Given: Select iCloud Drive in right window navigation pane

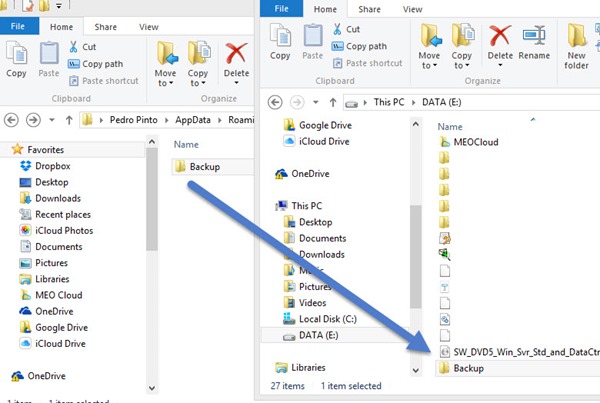Looking at the screenshot, I should (316, 142).
